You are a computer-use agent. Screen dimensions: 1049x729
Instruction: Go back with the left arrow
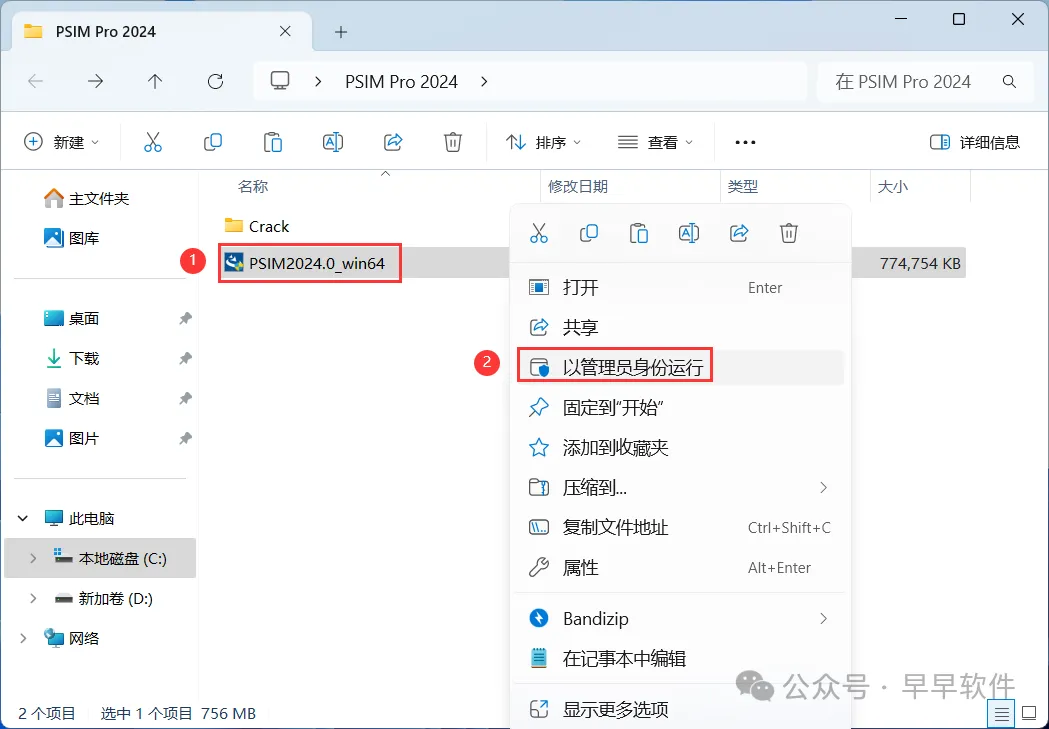coord(35,82)
